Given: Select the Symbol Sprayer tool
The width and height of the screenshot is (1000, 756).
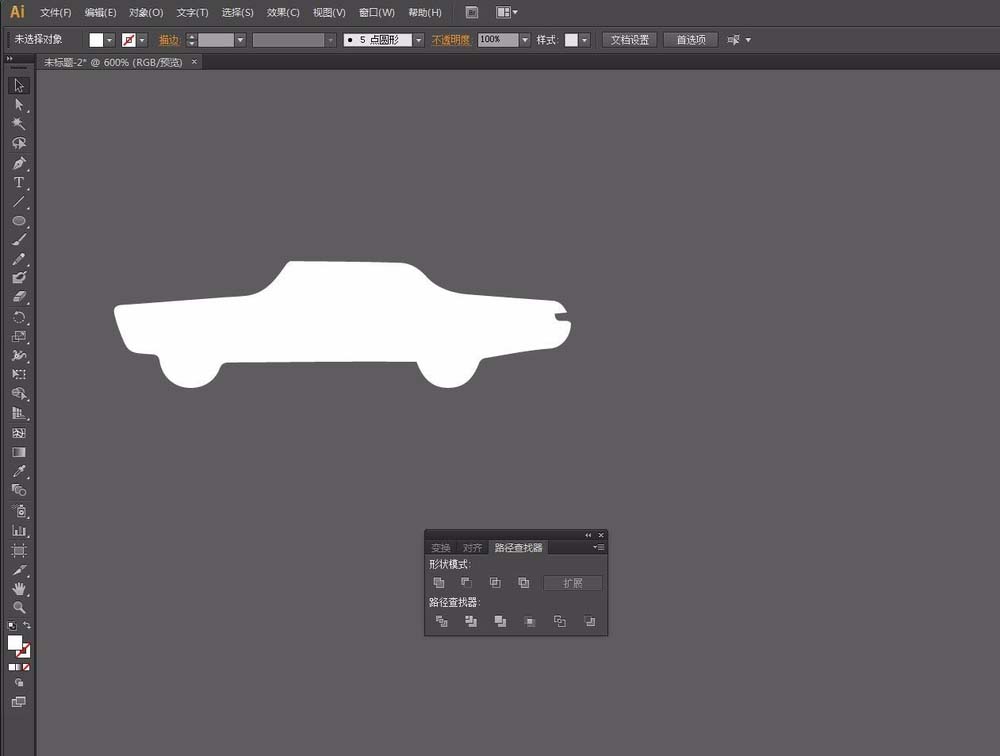Looking at the screenshot, I should [18, 511].
